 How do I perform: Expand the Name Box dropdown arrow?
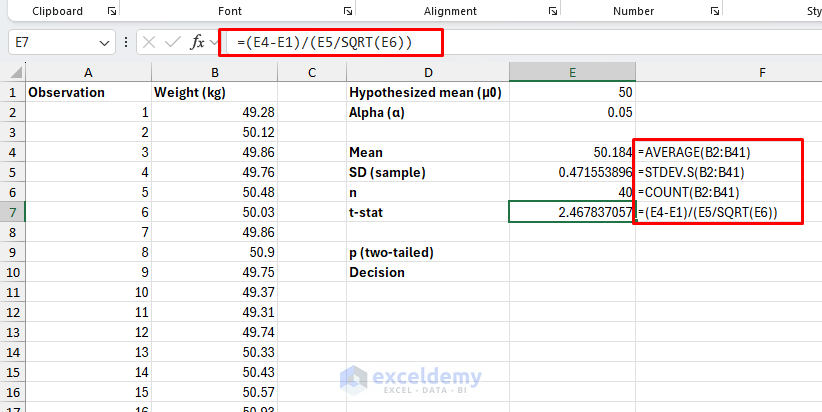[103, 43]
